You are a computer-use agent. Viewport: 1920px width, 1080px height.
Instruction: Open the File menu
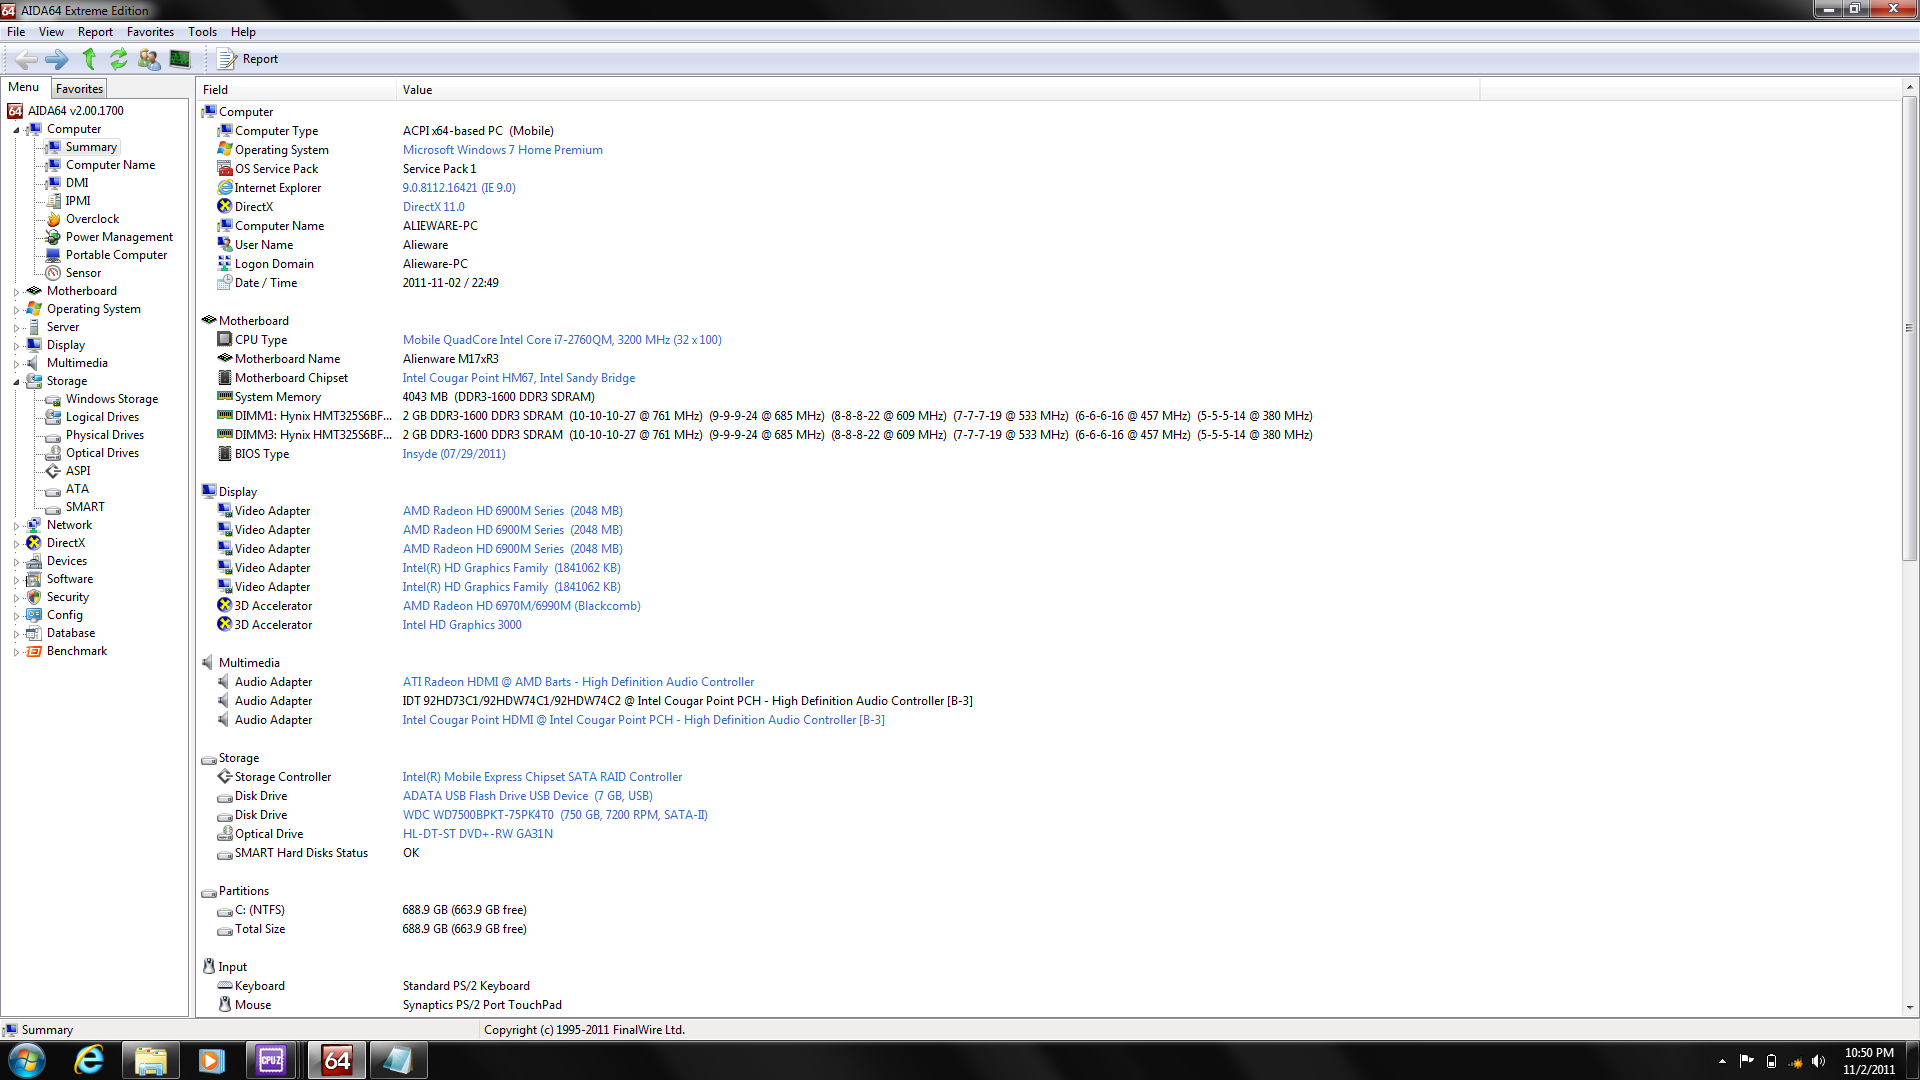16,32
